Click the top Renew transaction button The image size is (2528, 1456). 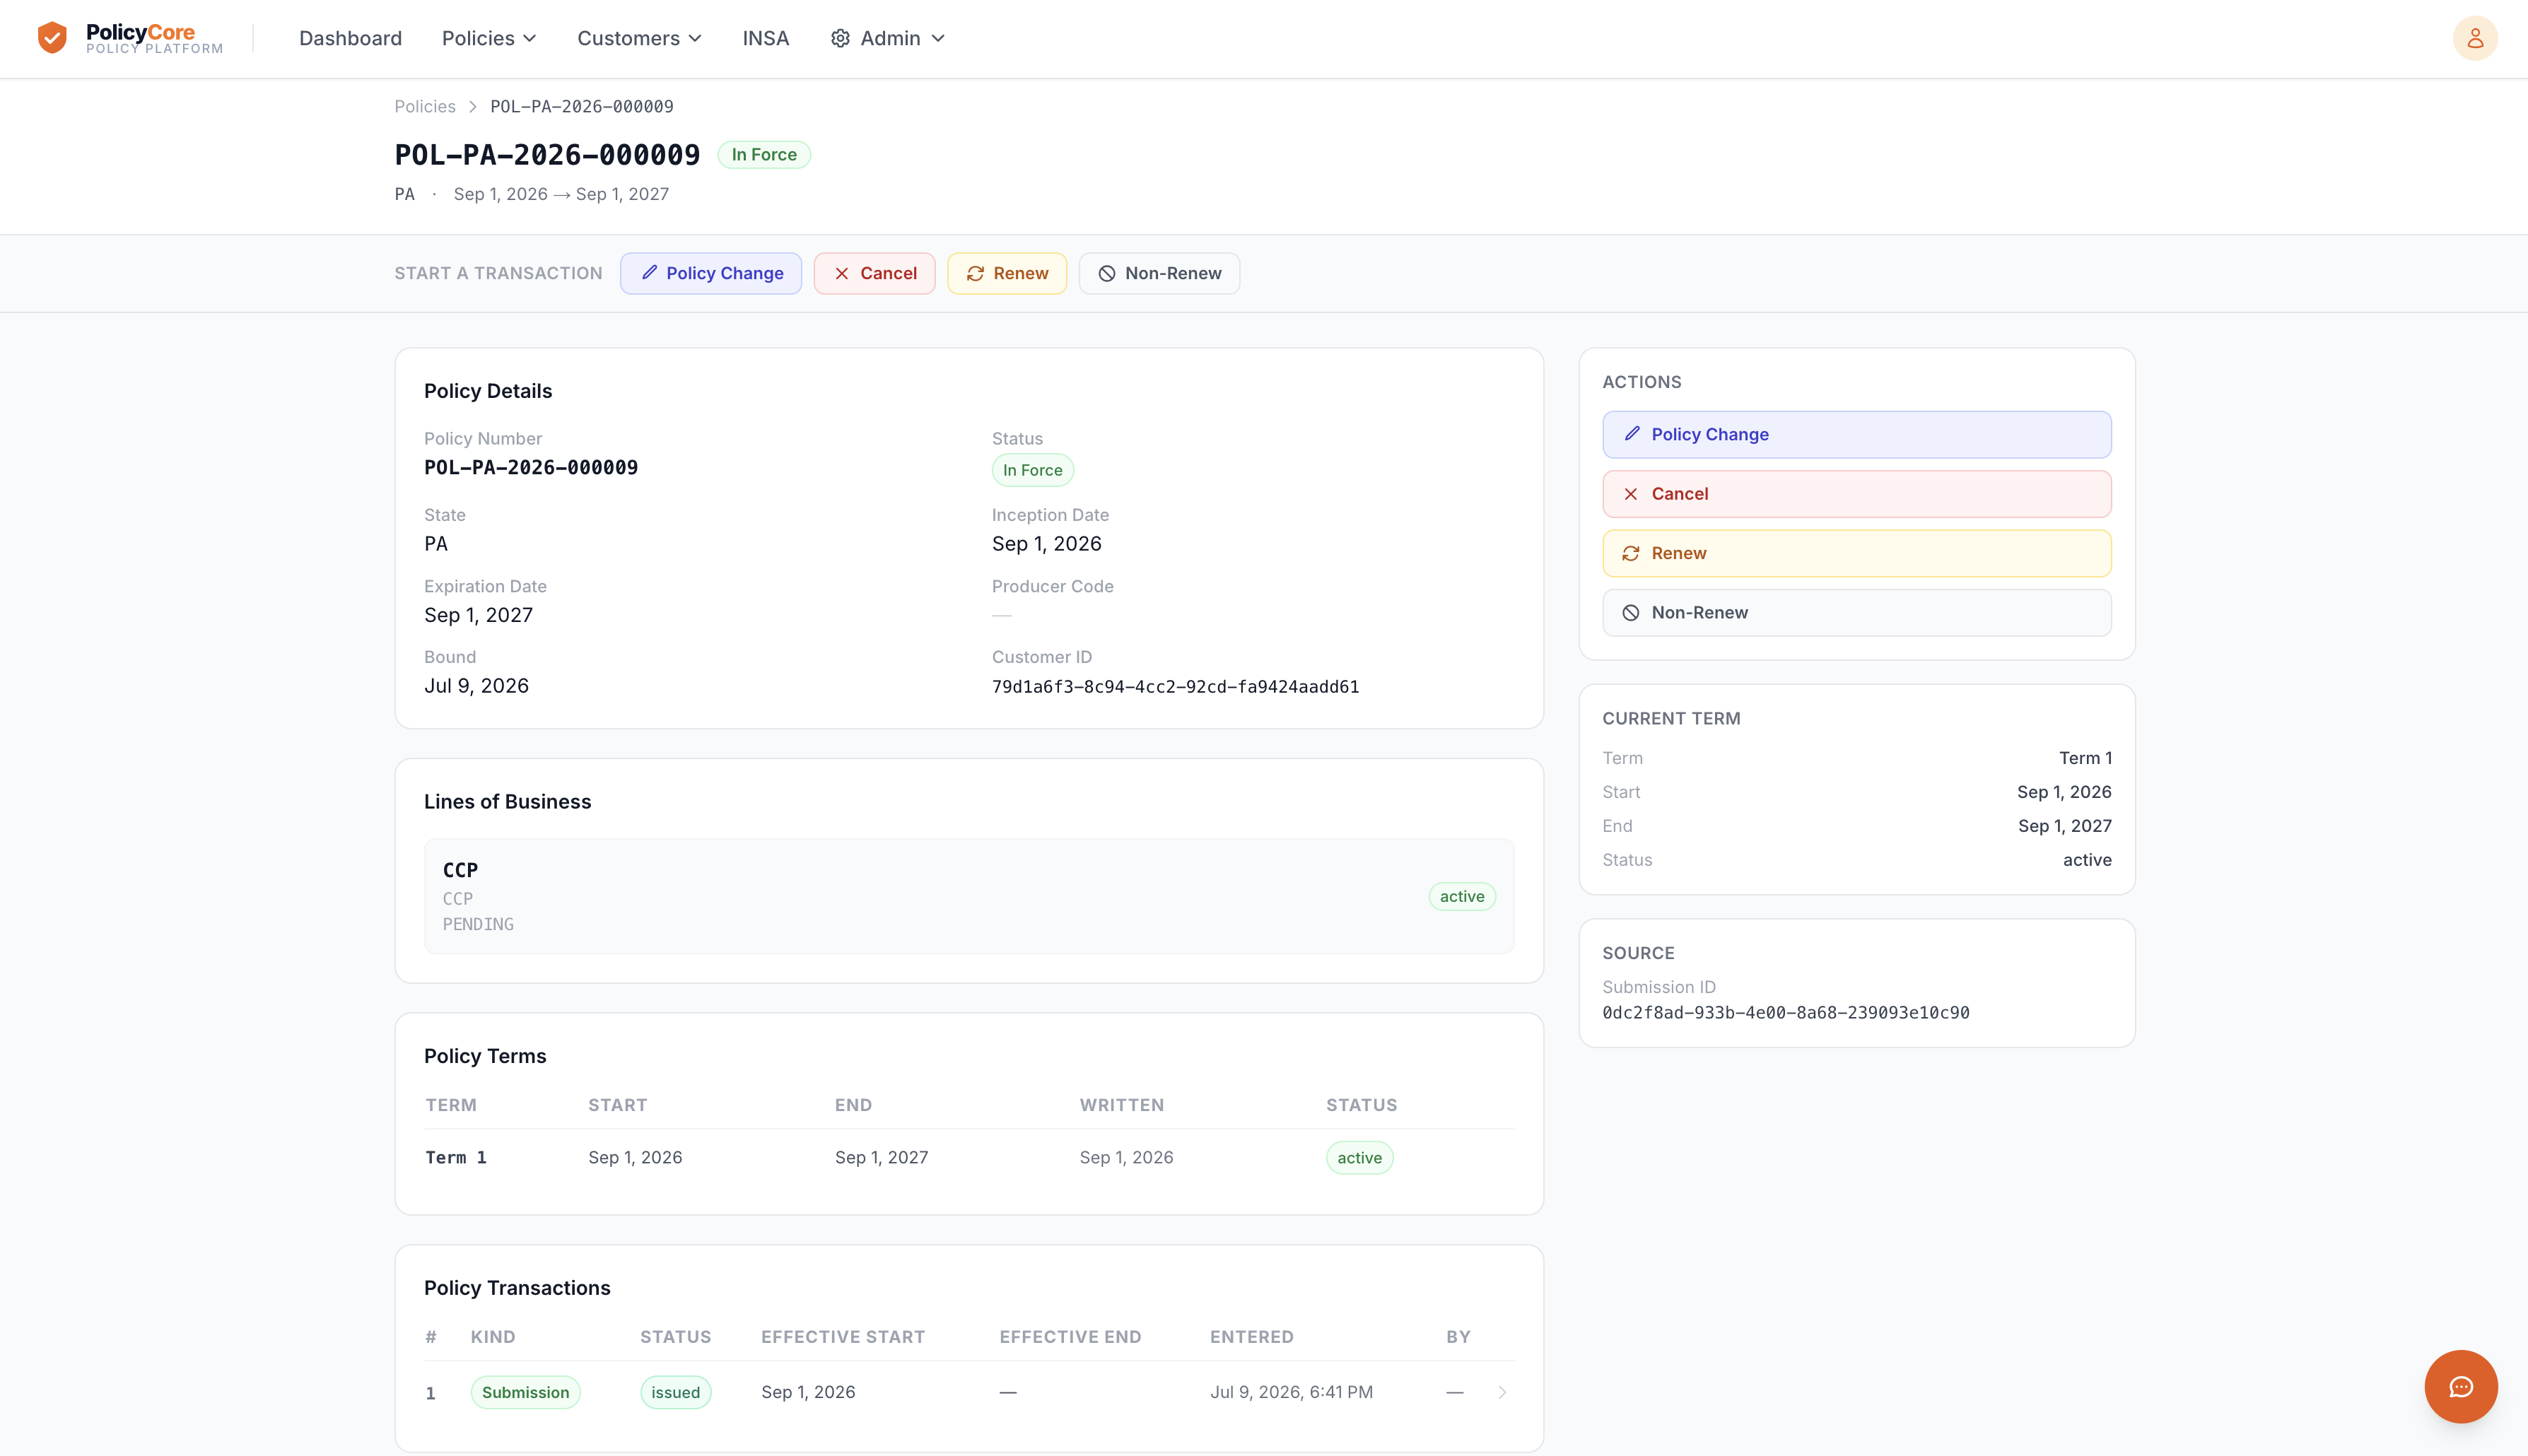[x=1007, y=273]
